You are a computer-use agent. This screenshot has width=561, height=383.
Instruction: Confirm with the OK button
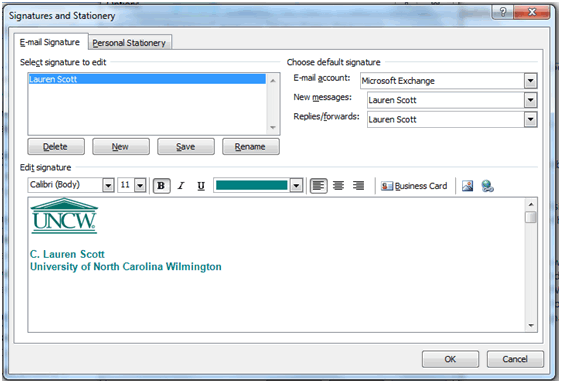click(x=450, y=359)
